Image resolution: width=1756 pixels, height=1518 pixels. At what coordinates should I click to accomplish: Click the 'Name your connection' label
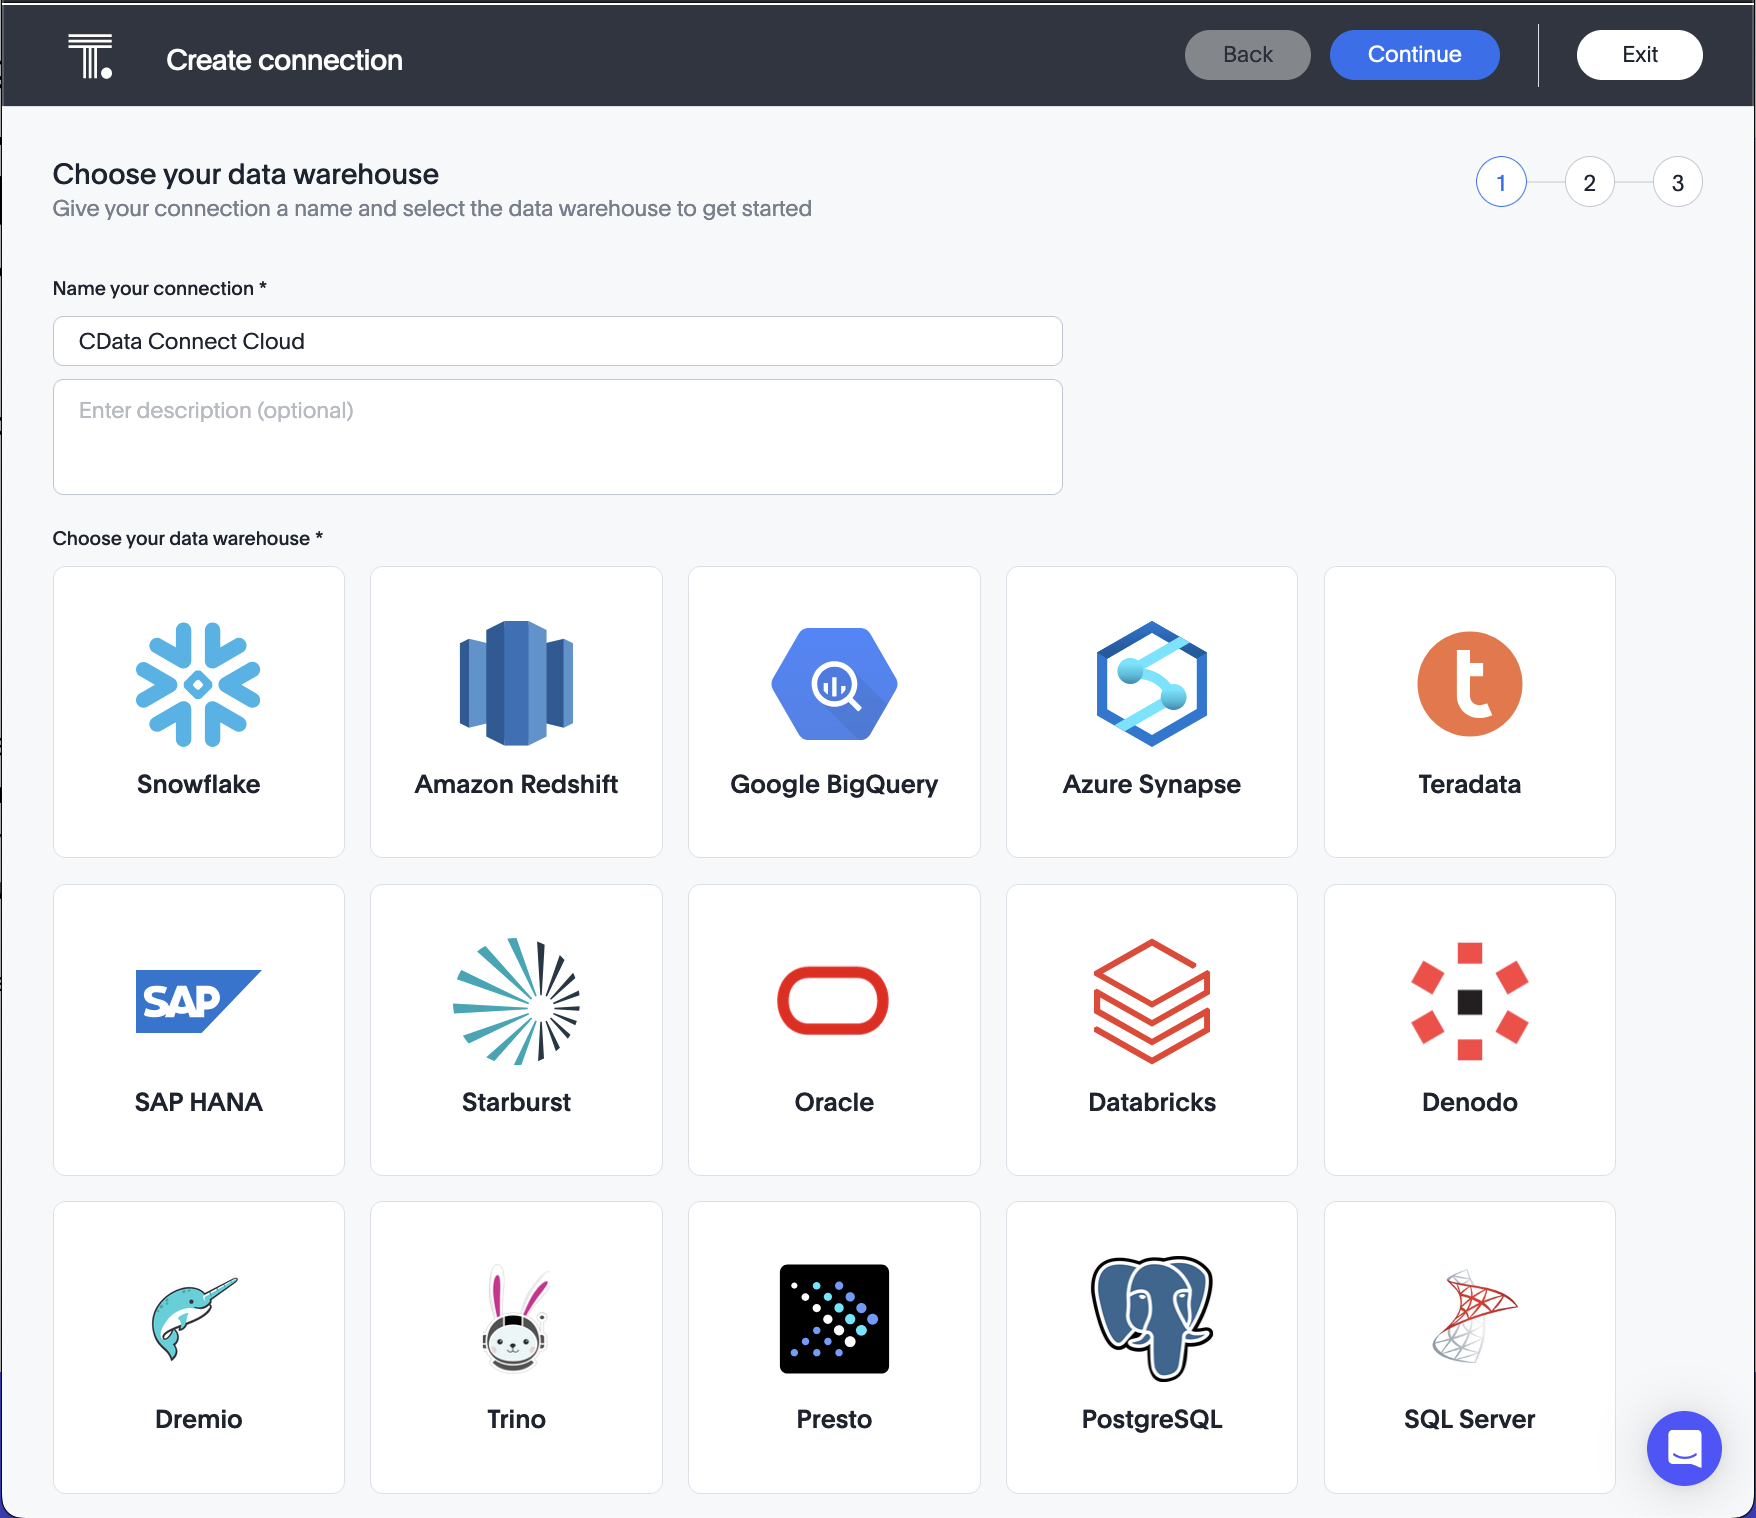[x=159, y=288]
